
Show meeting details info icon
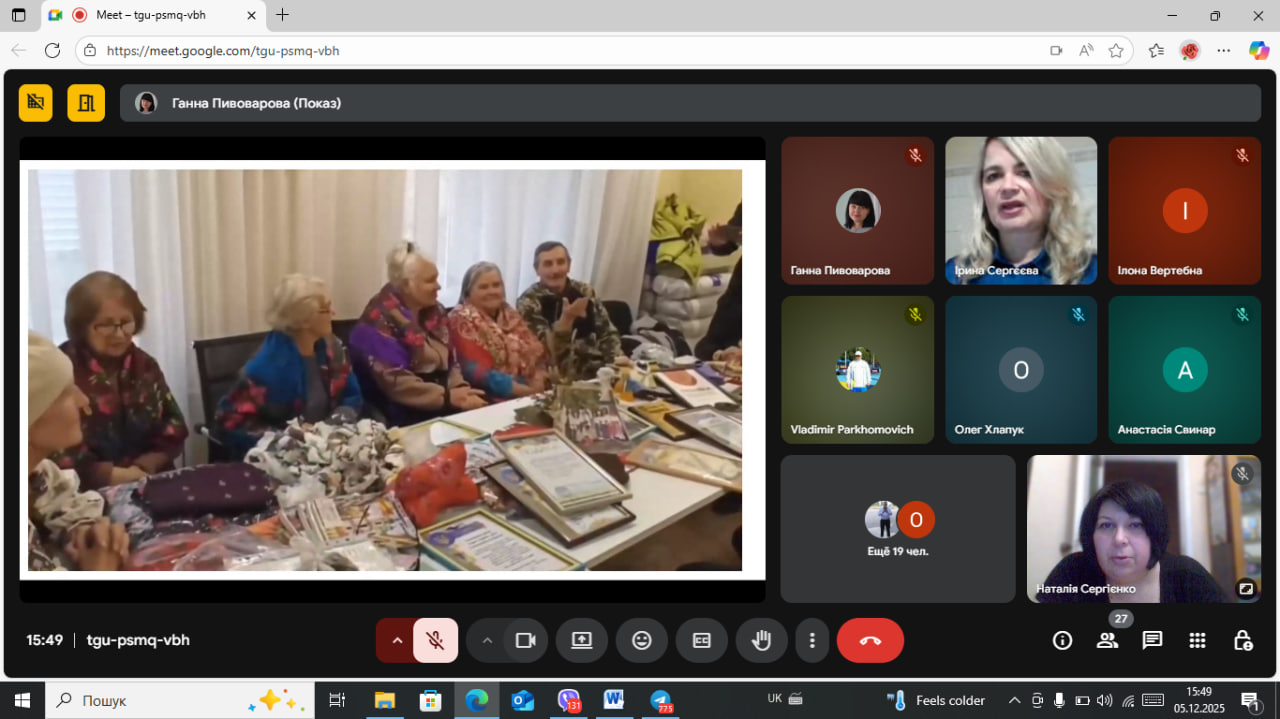[x=1062, y=641]
